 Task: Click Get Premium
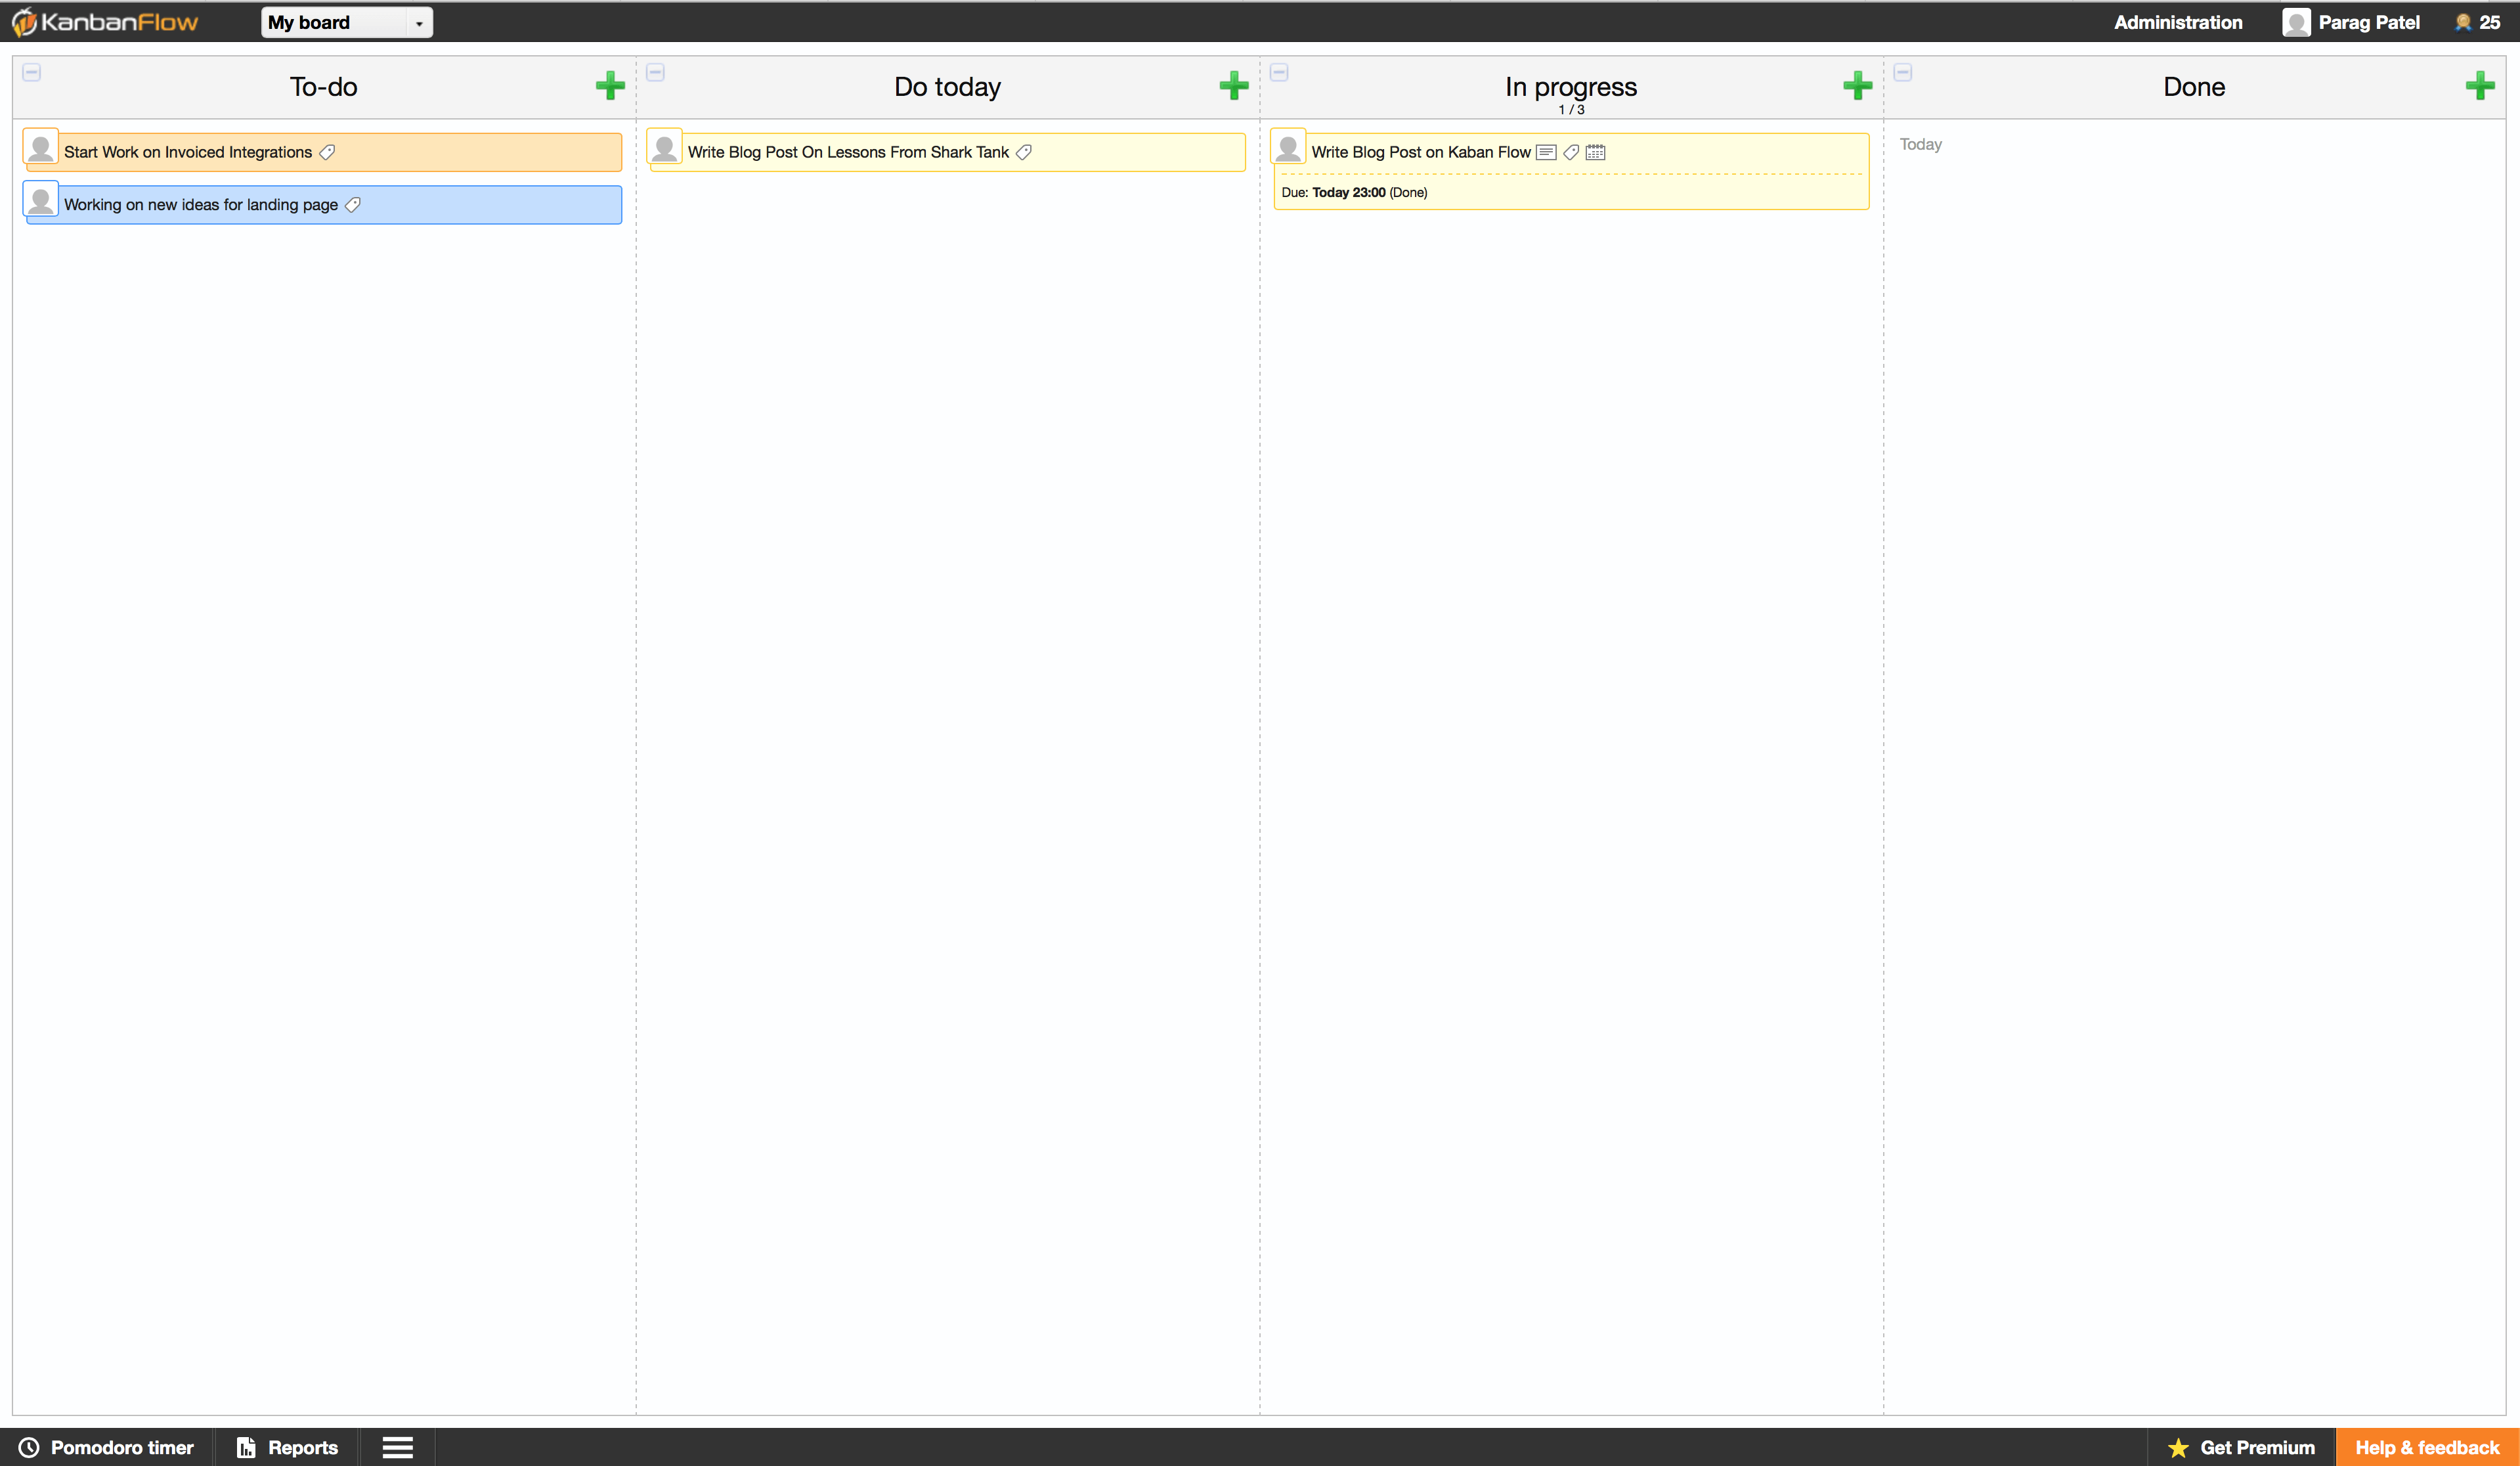(2241, 1447)
